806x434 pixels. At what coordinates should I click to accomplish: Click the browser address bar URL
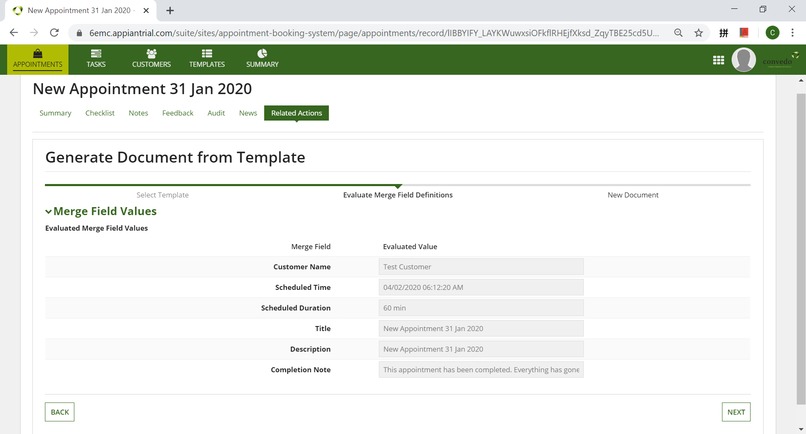pyautogui.click(x=374, y=33)
